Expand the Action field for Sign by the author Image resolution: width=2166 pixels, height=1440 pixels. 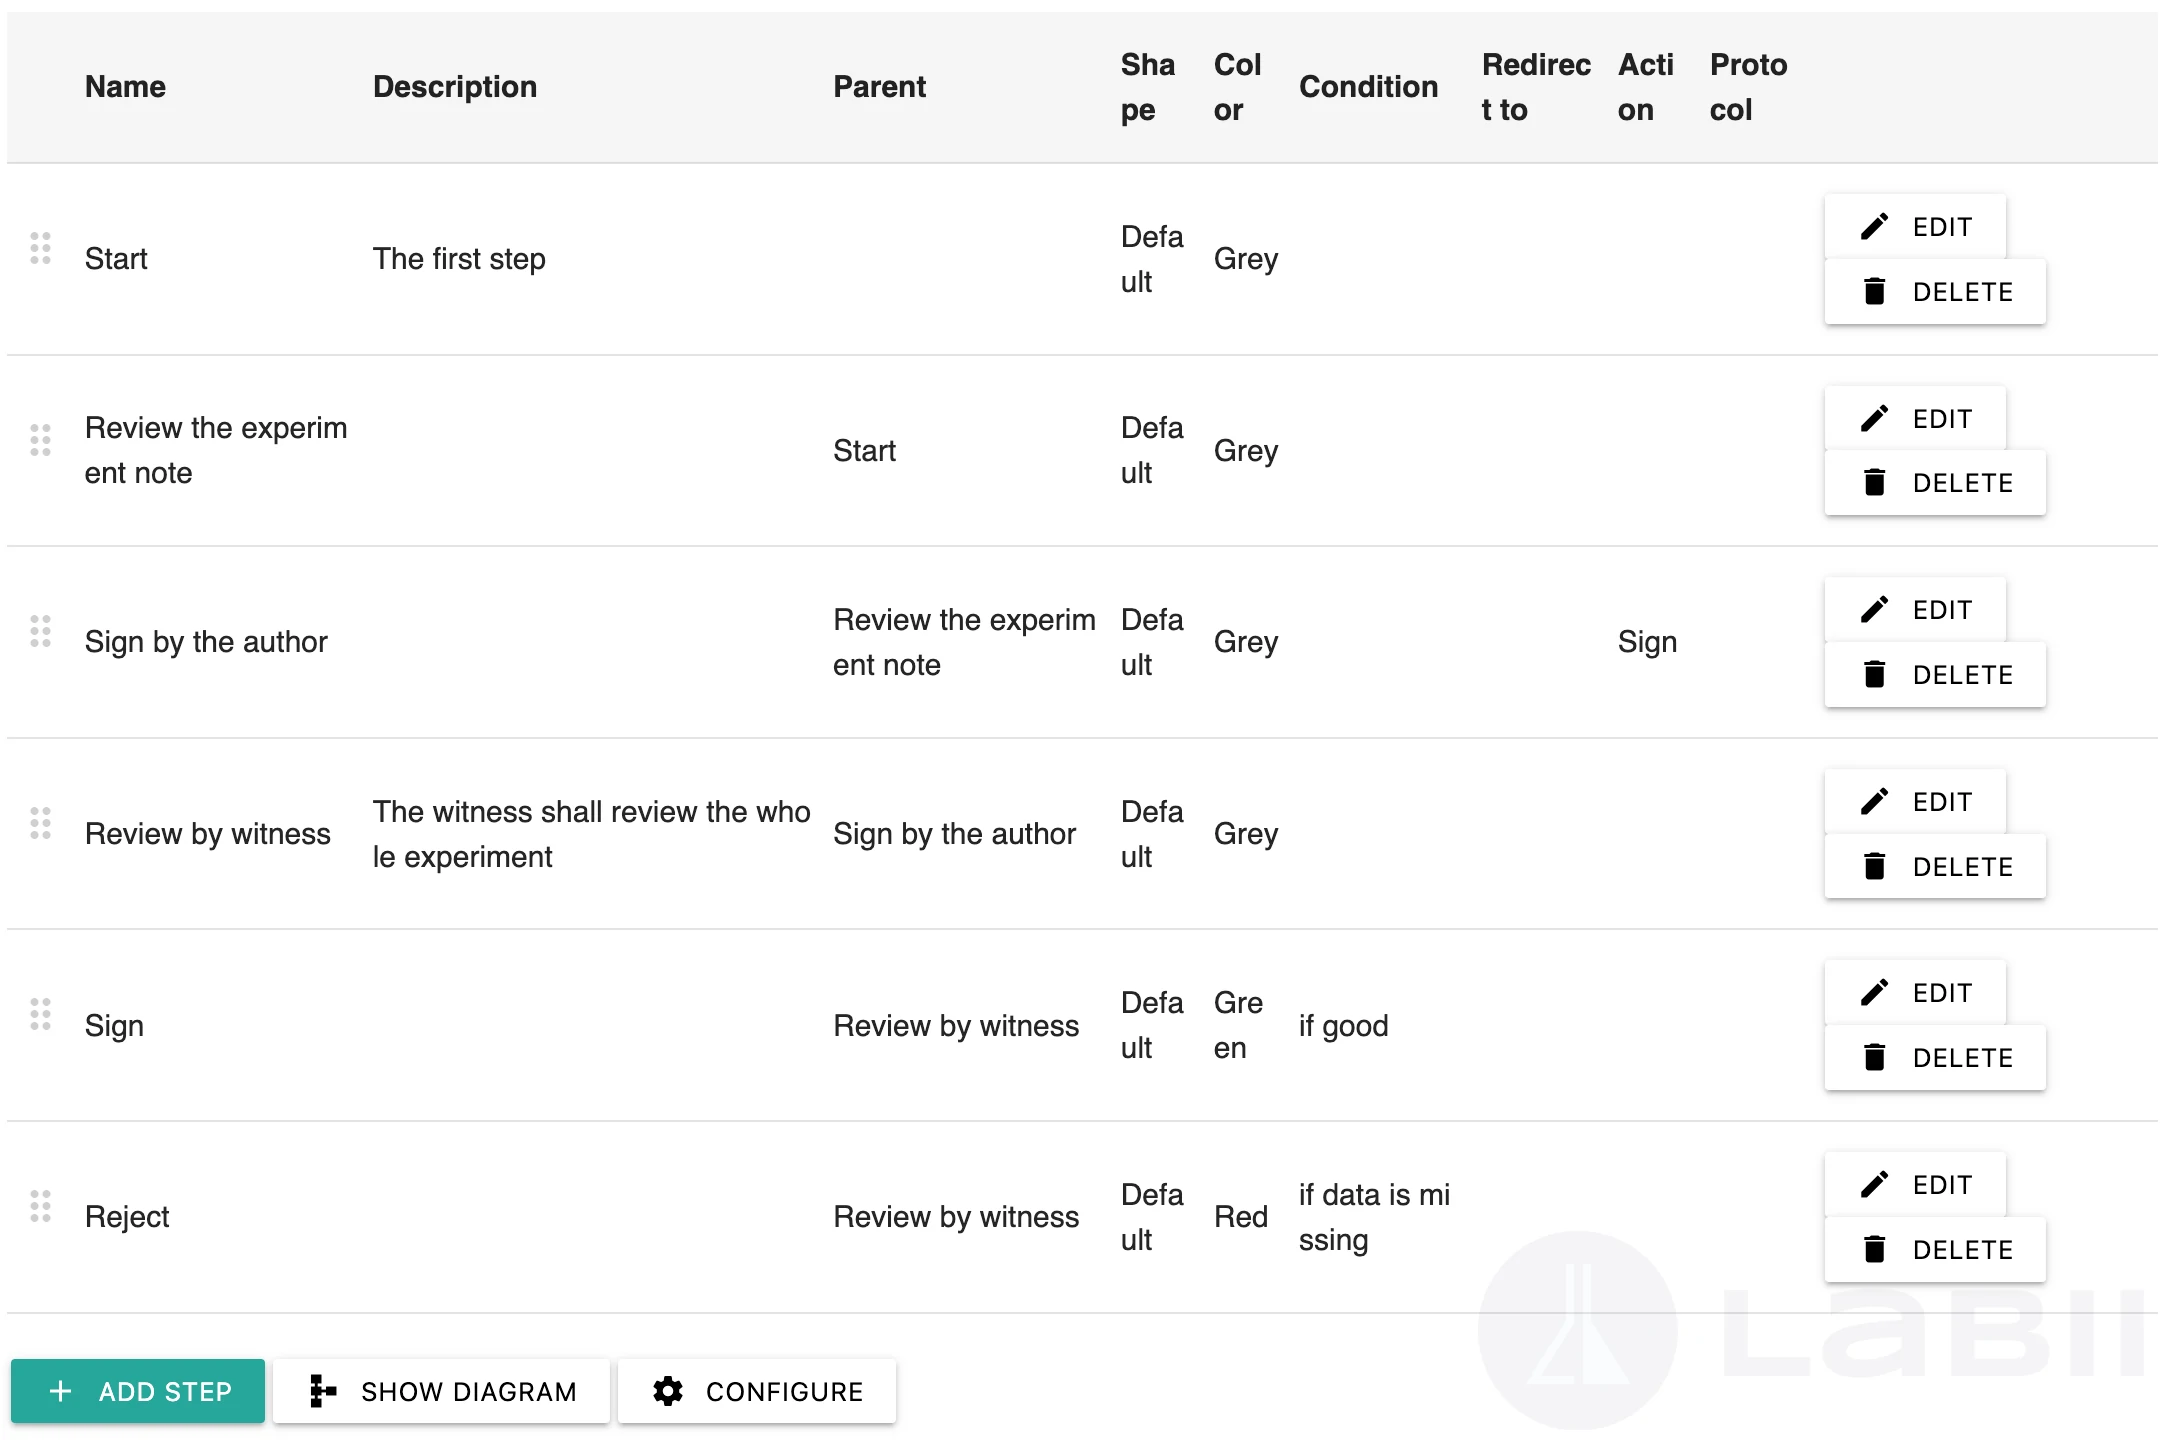[x=1642, y=641]
